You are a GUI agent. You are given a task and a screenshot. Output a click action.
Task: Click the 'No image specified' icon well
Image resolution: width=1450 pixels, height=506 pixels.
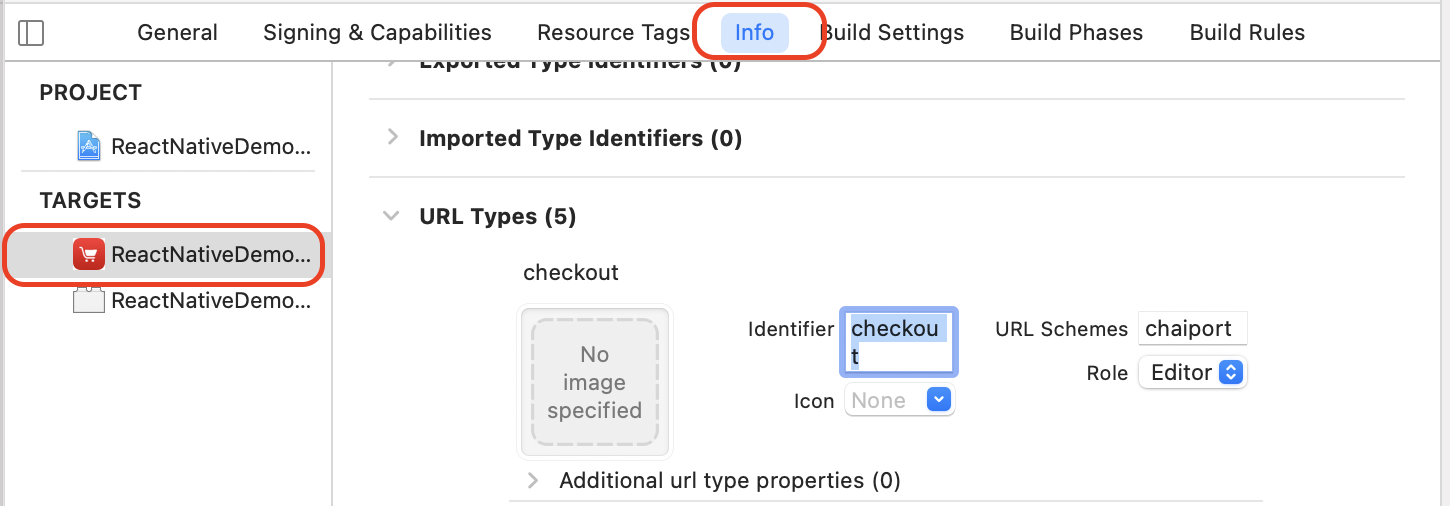click(x=595, y=382)
